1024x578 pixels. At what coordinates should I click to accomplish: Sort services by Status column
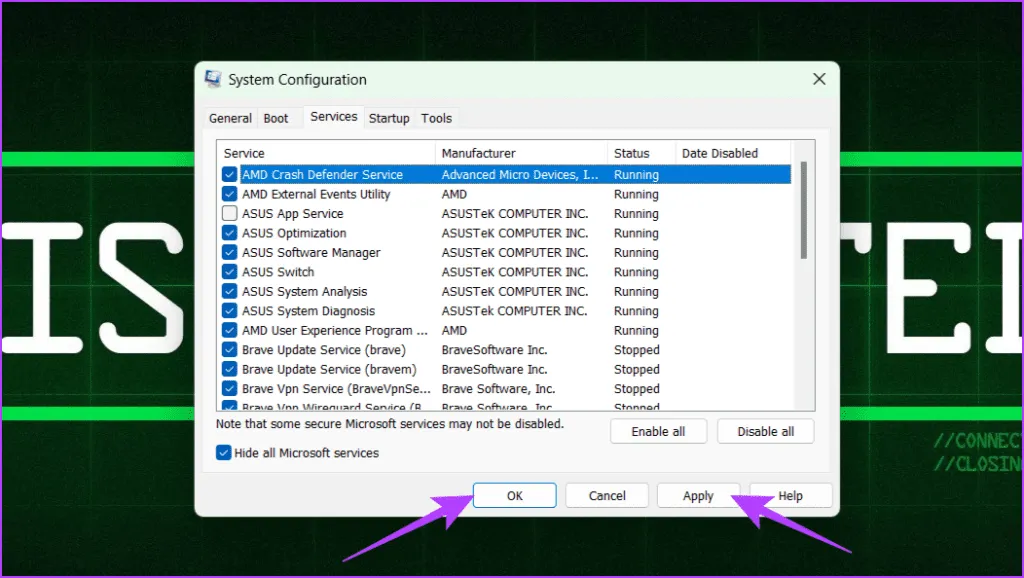[640, 153]
